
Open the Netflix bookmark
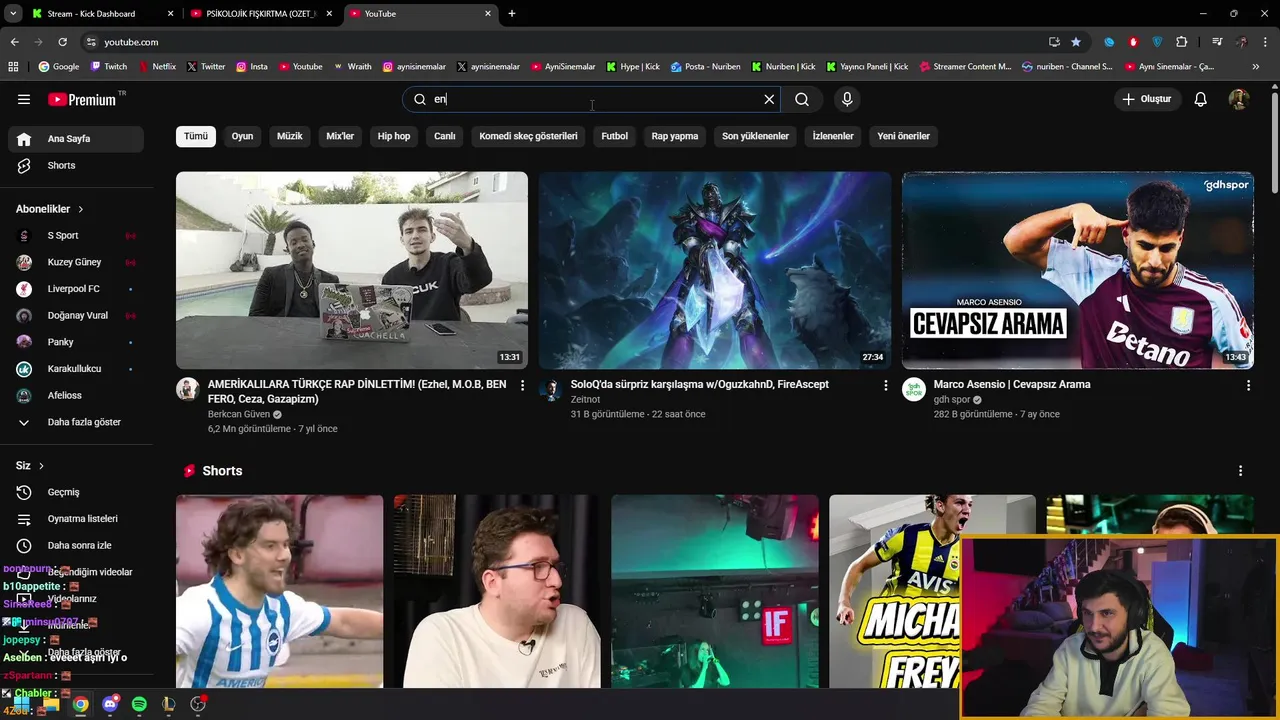157,67
